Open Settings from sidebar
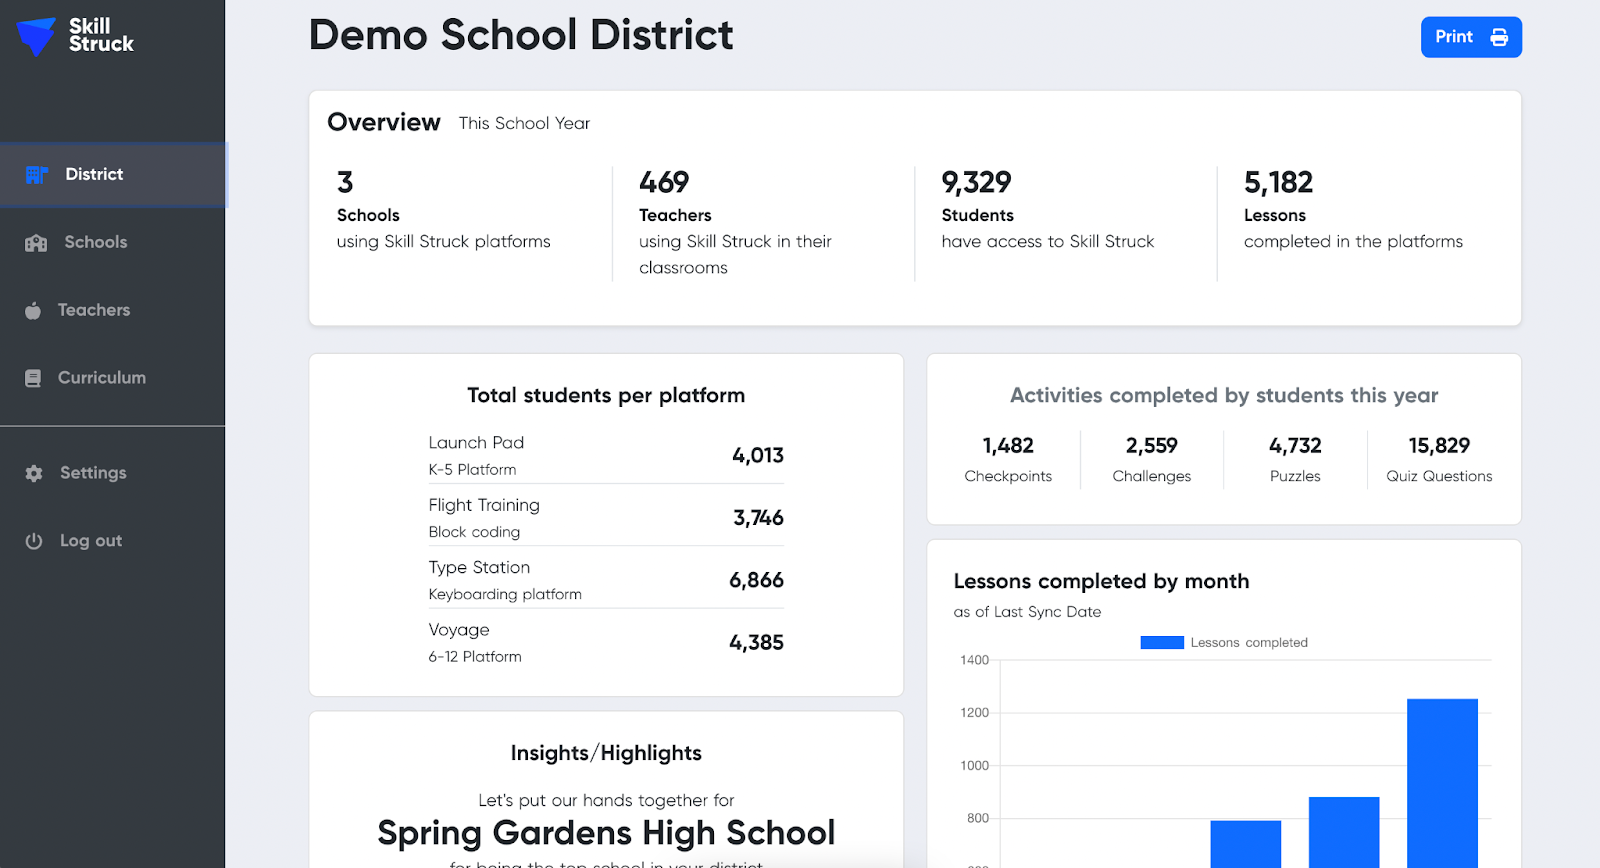The height and width of the screenshot is (868, 1600). pyautogui.click(x=113, y=473)
